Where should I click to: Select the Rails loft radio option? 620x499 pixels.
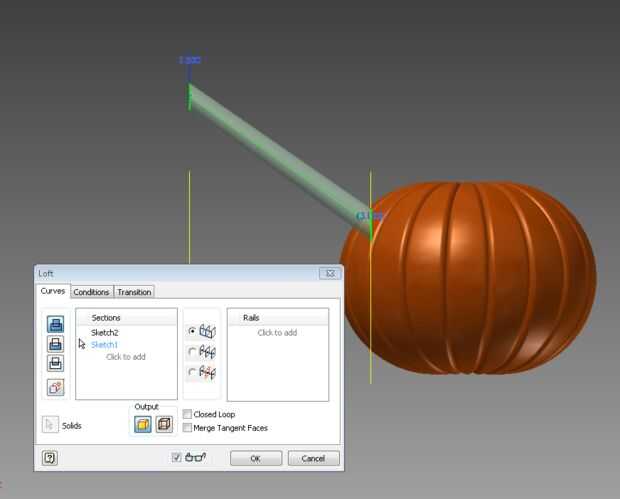coord(192,331)
